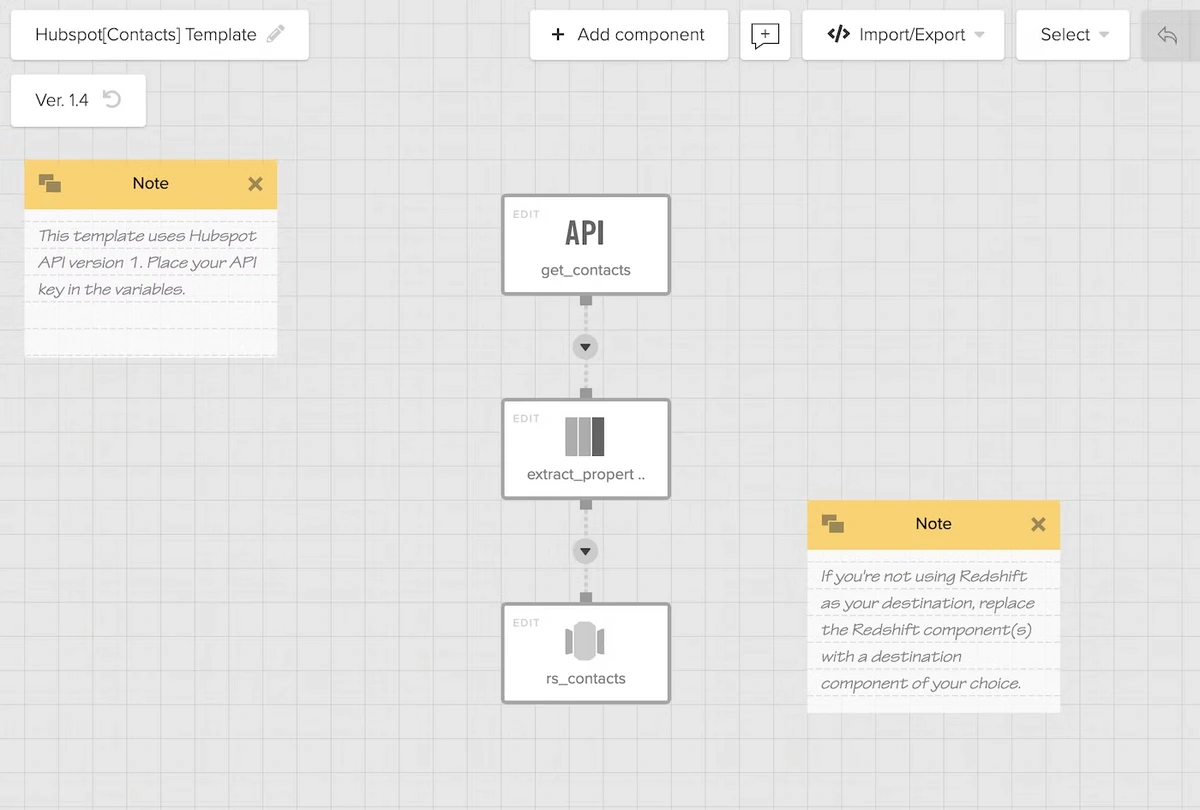Image resolution: width=1200 pixels, height=810 pixels.
Task: Click EDIT on rs_contacts component
Action: coord(526,622)
